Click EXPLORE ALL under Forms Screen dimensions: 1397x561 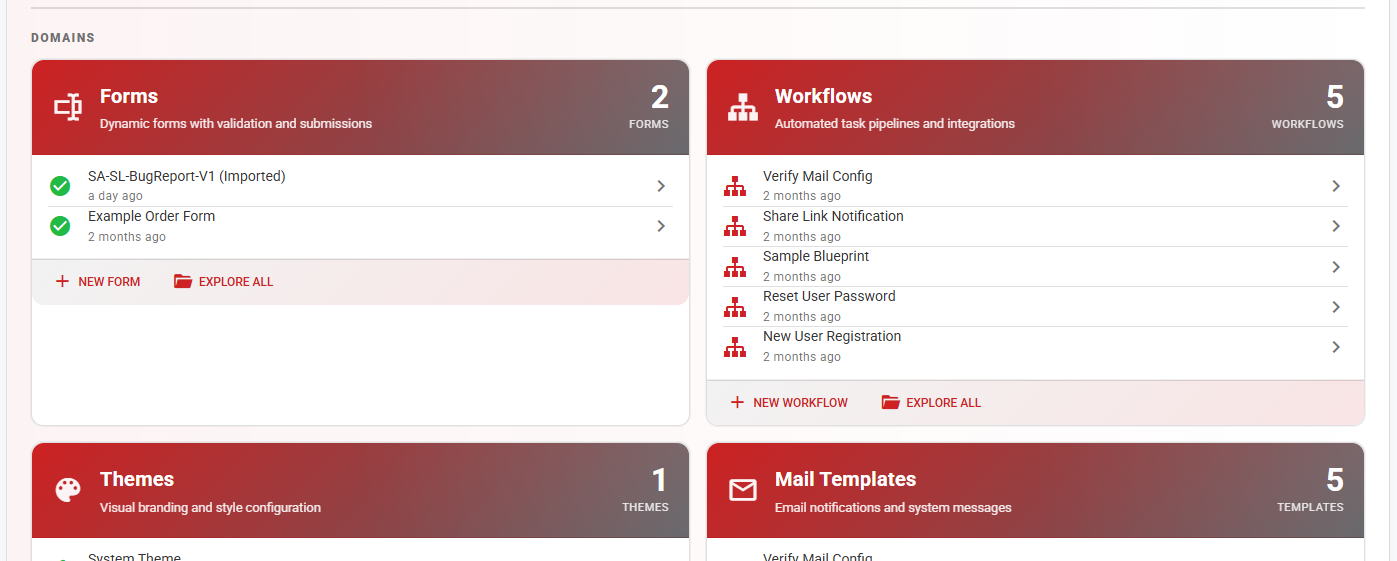click(224, 282)
